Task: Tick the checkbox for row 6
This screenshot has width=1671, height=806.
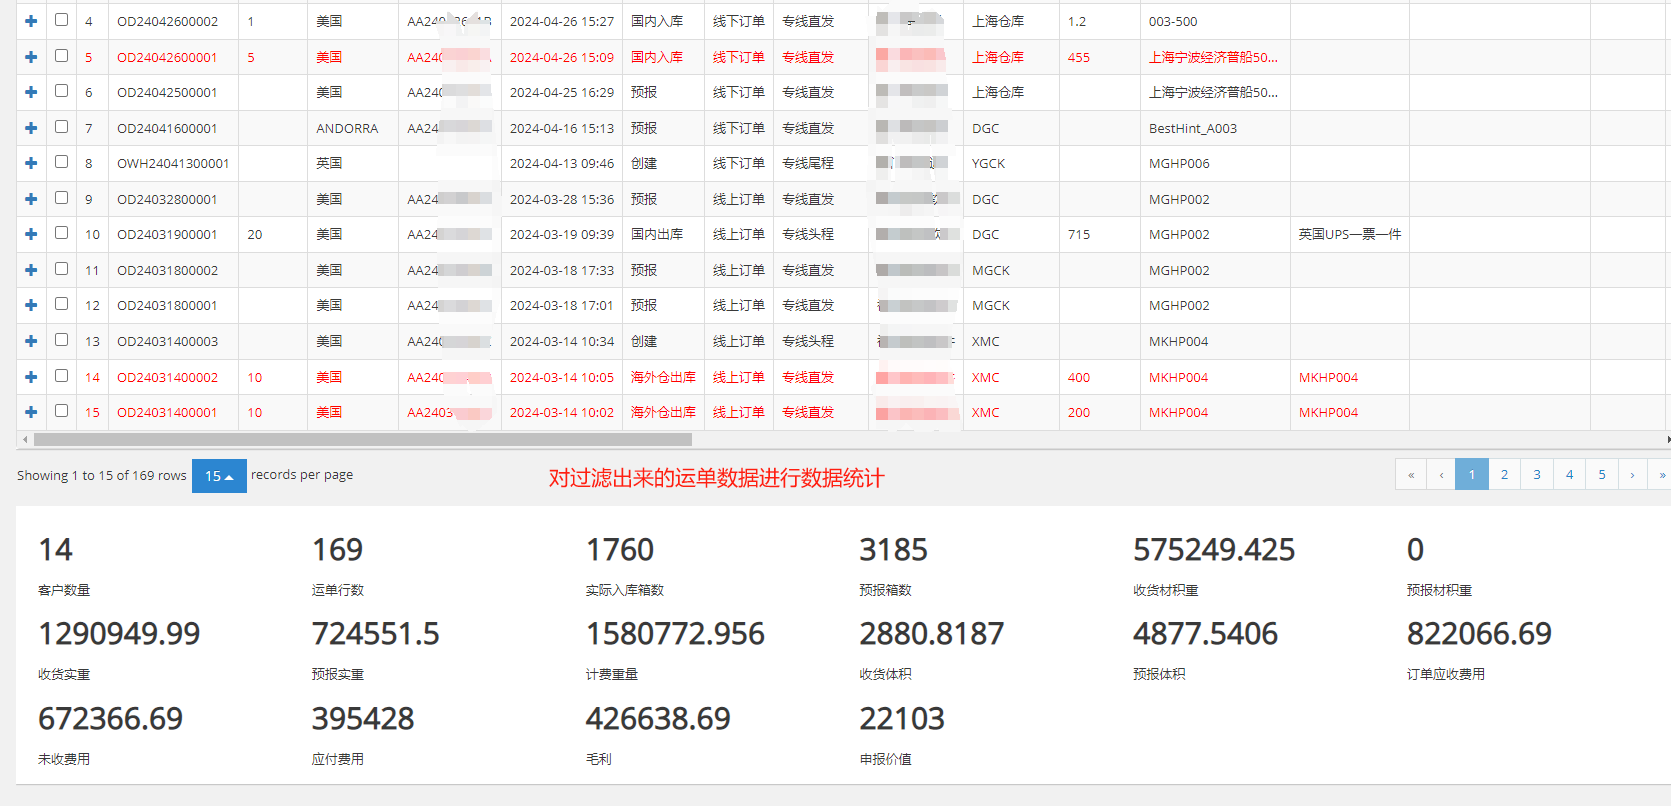Action: click(62, 91)
